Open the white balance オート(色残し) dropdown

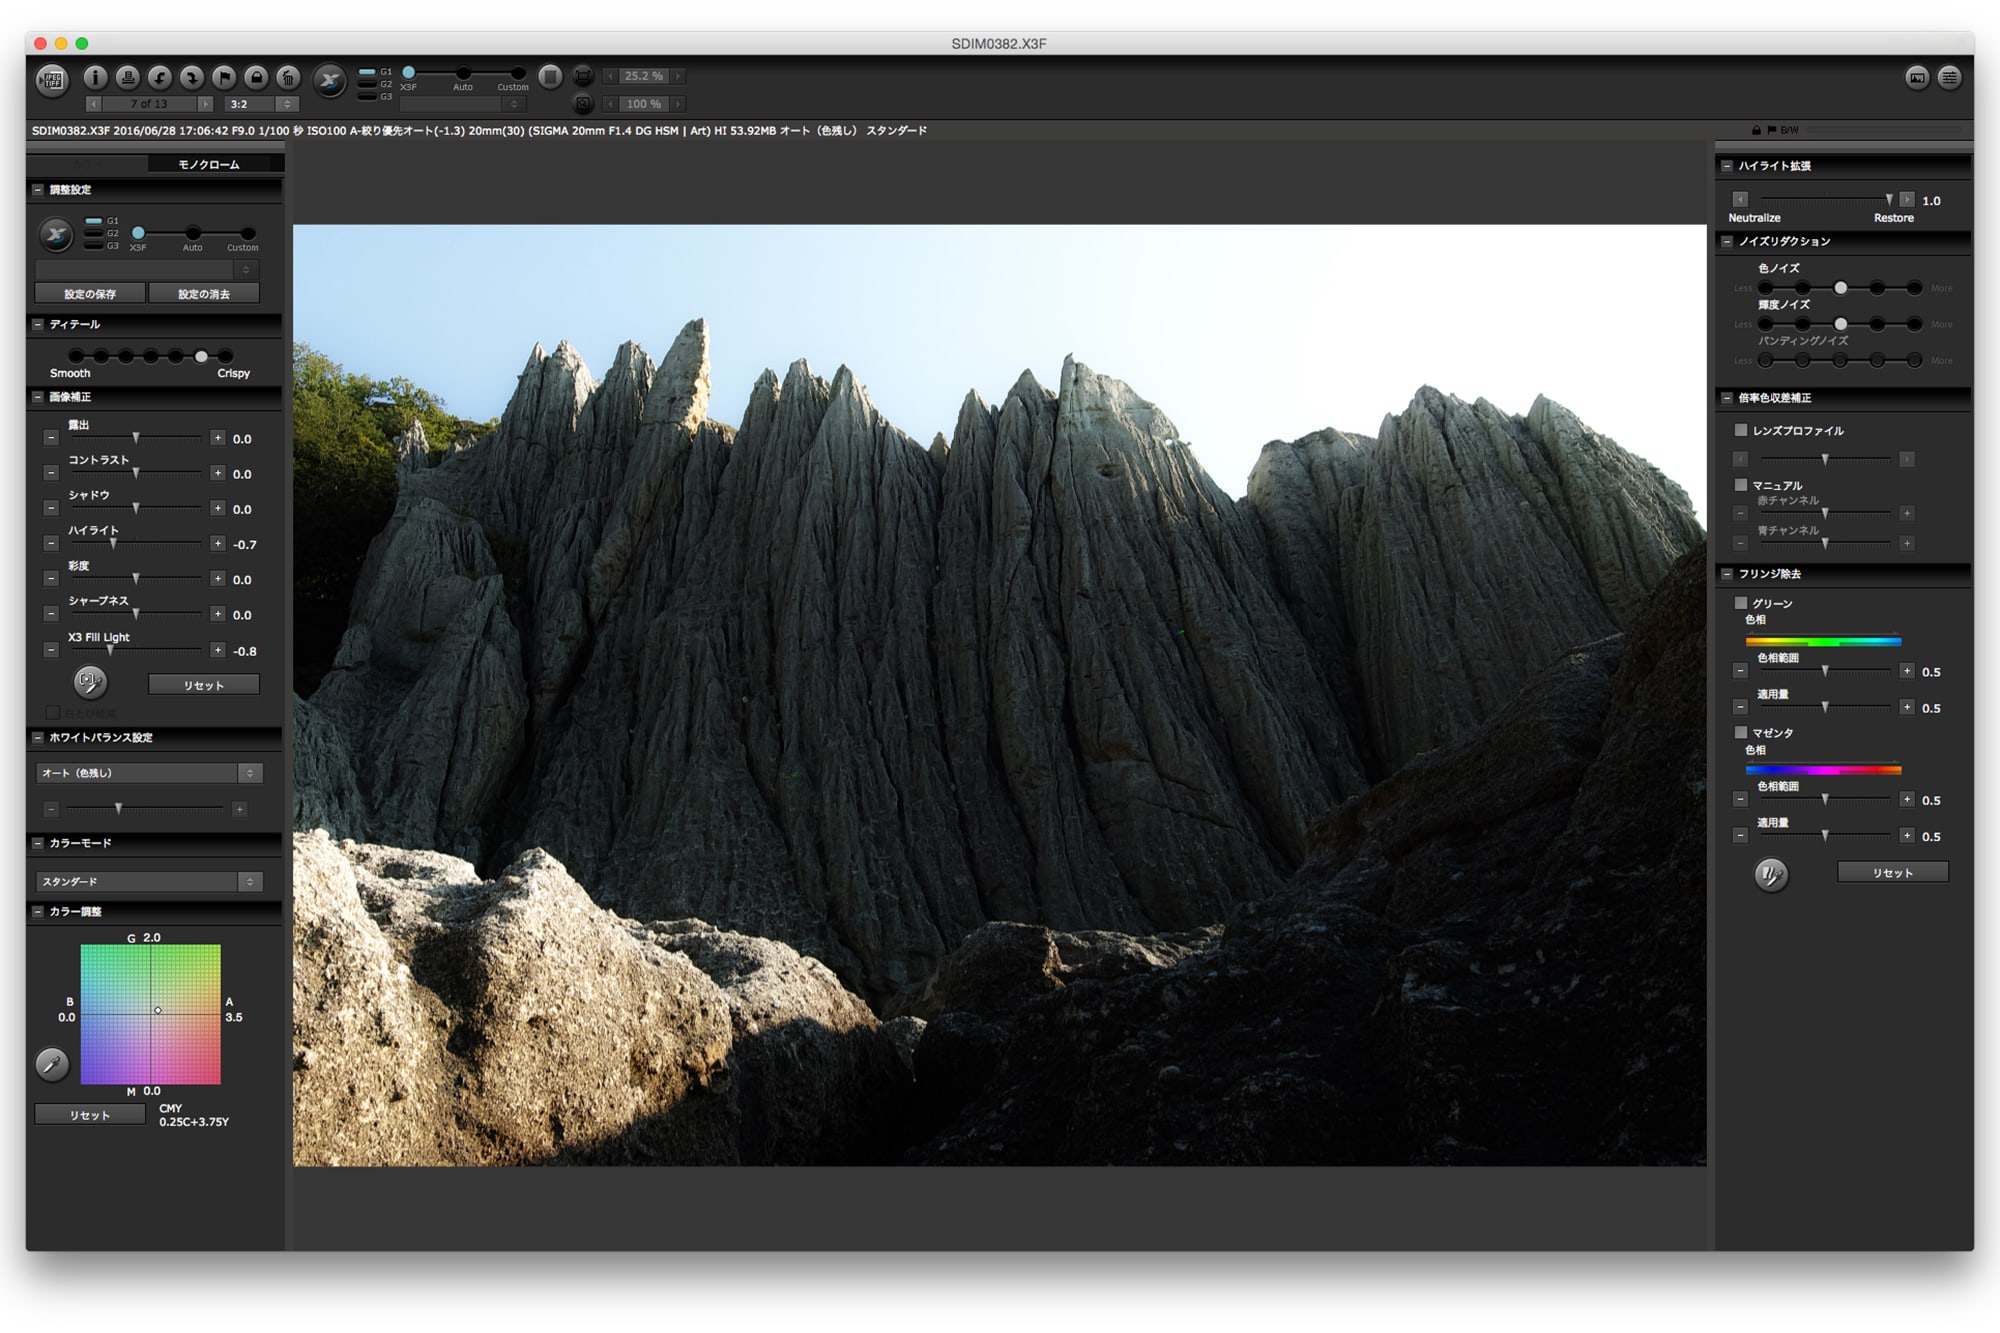coord(149,773)
